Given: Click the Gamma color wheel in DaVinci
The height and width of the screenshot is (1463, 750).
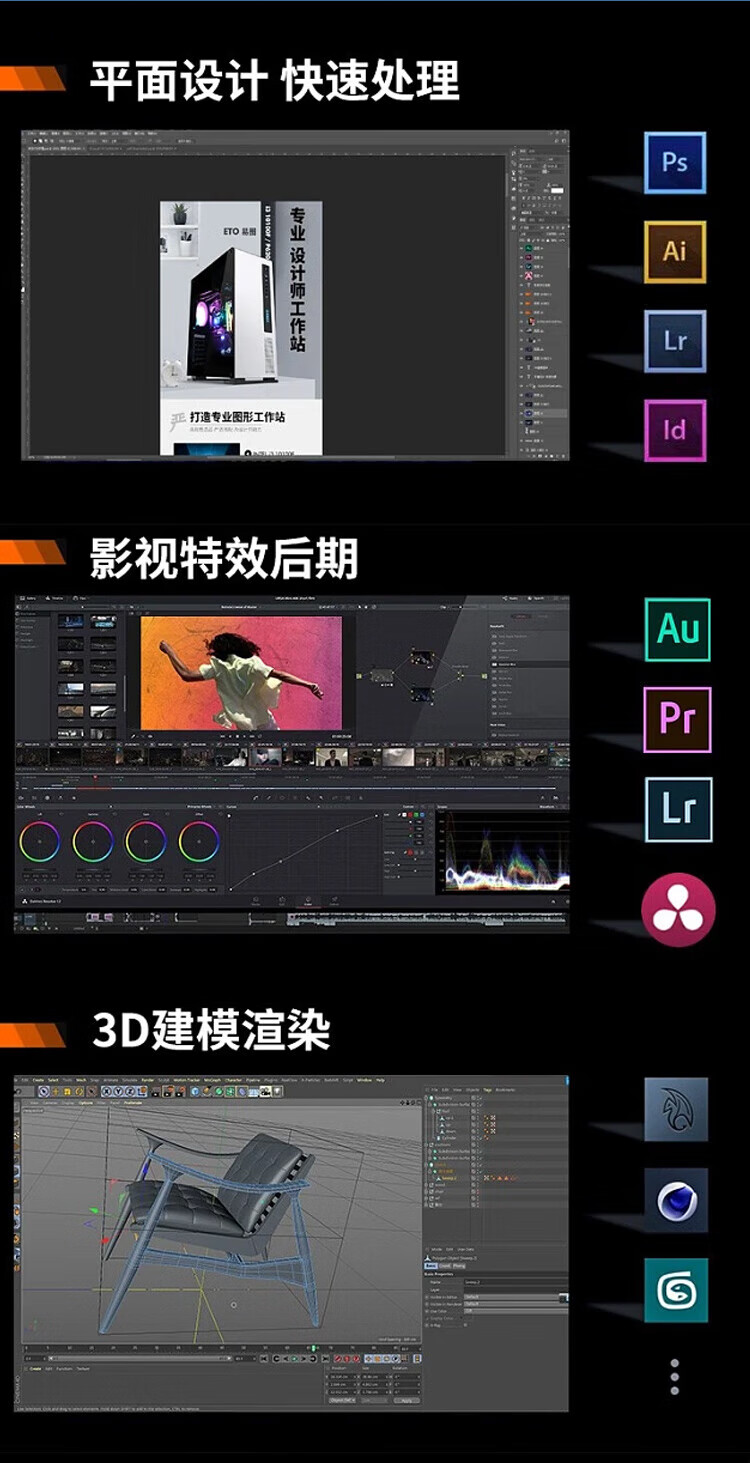Looking at the screenshot, I should 92,841.
